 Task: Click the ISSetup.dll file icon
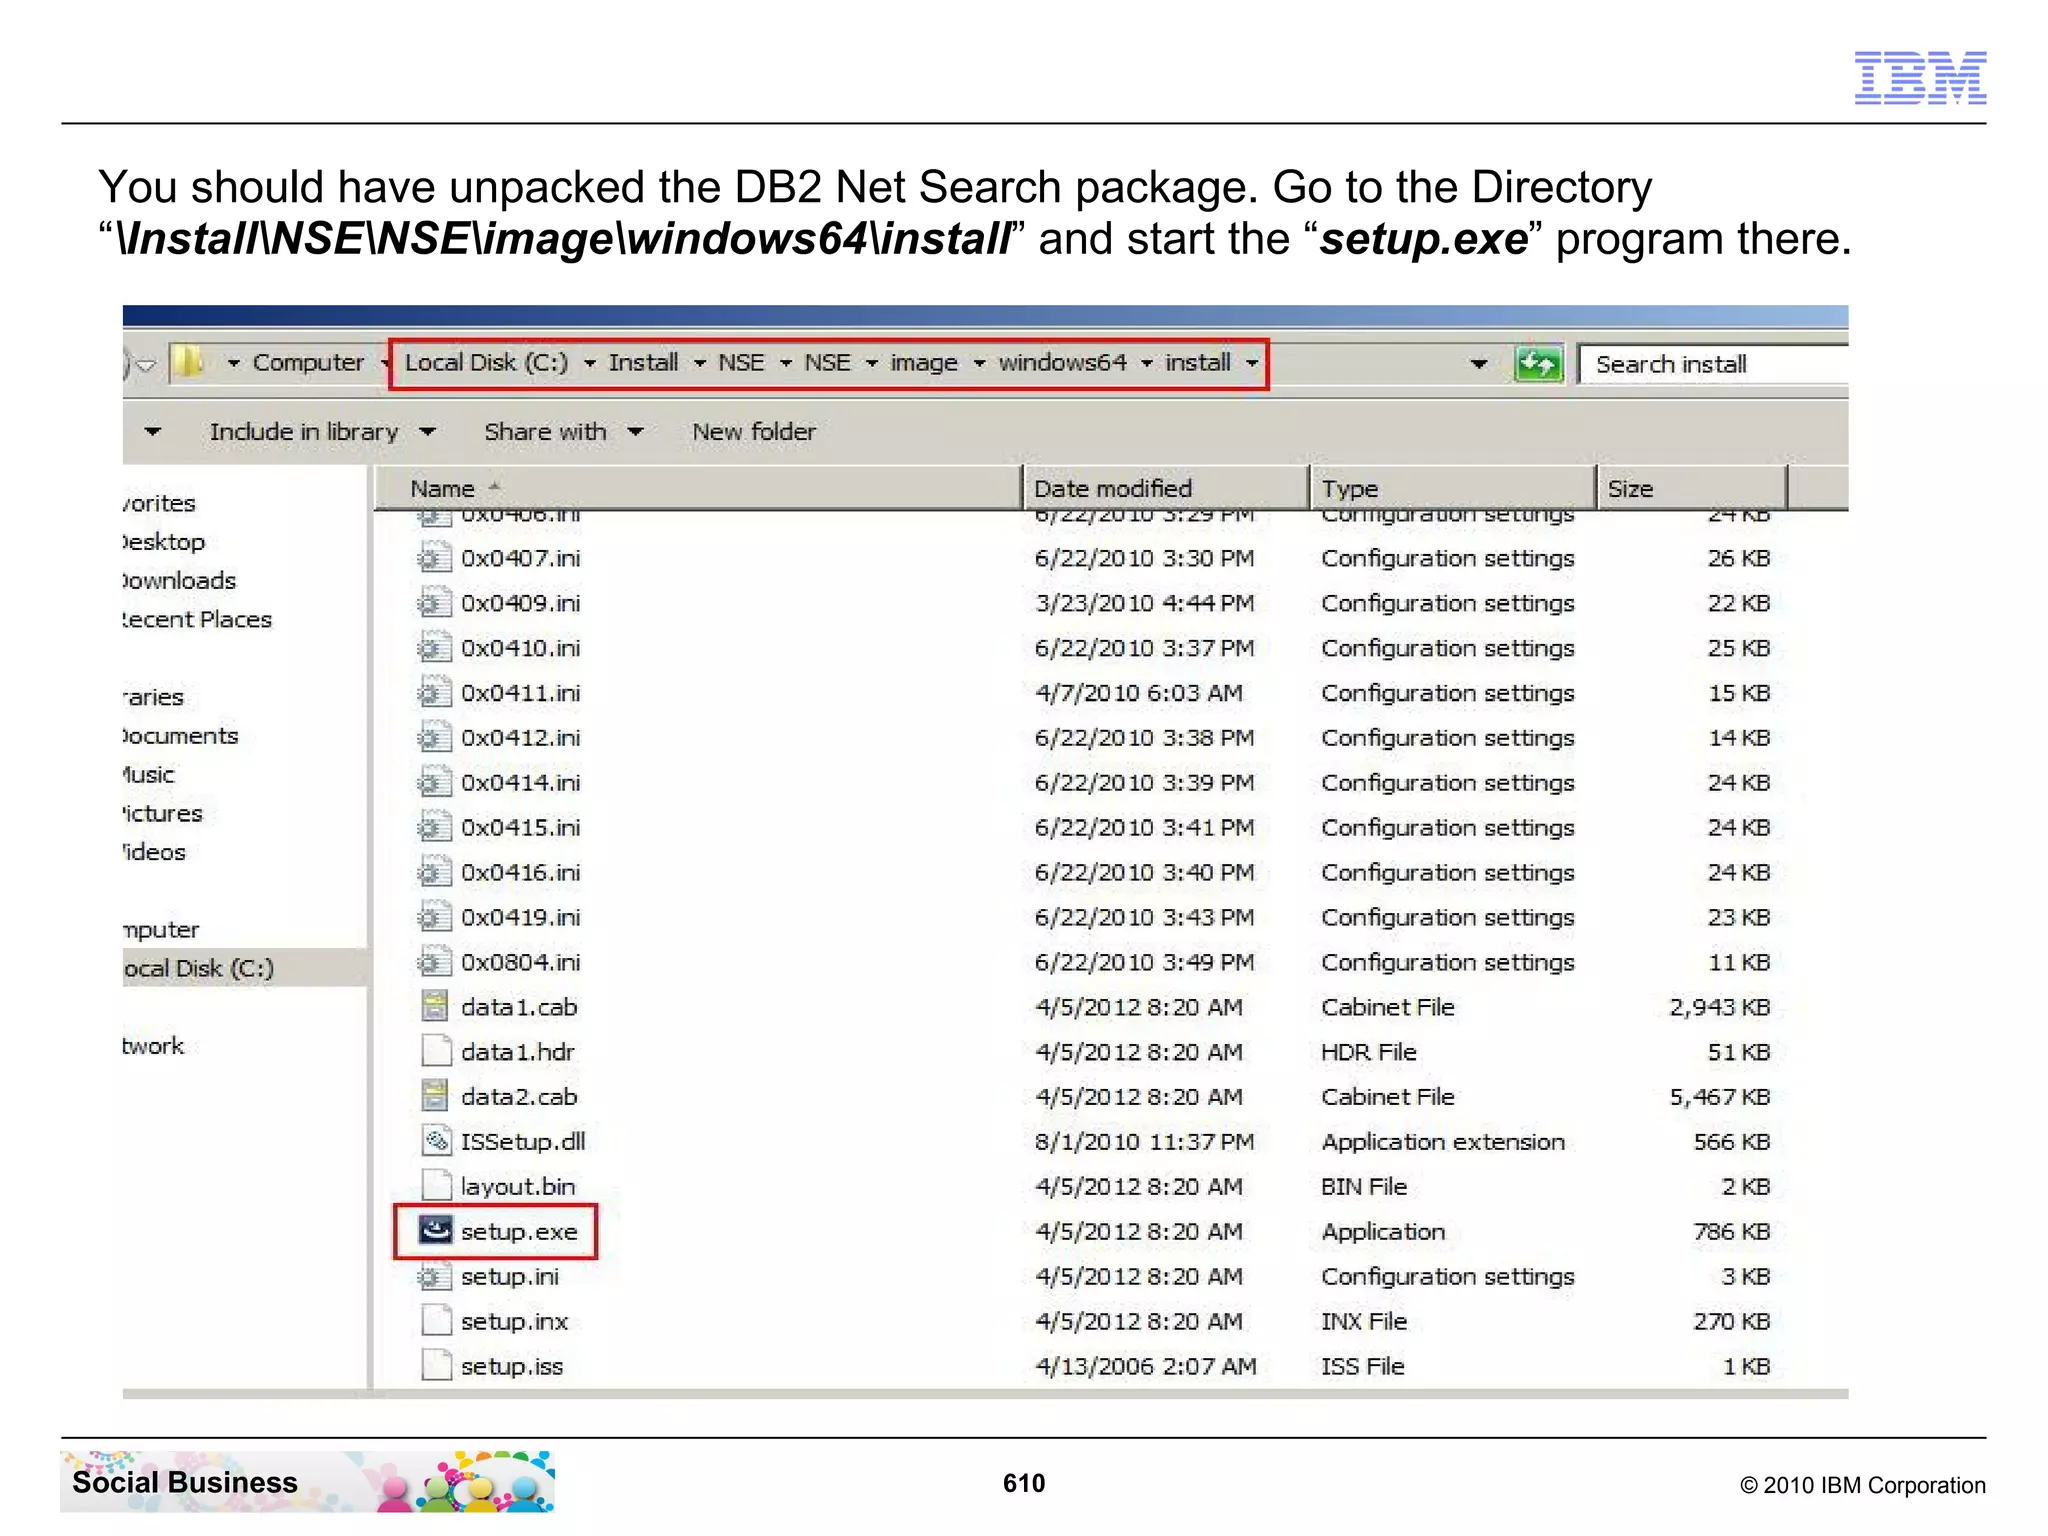point(435,1141)
